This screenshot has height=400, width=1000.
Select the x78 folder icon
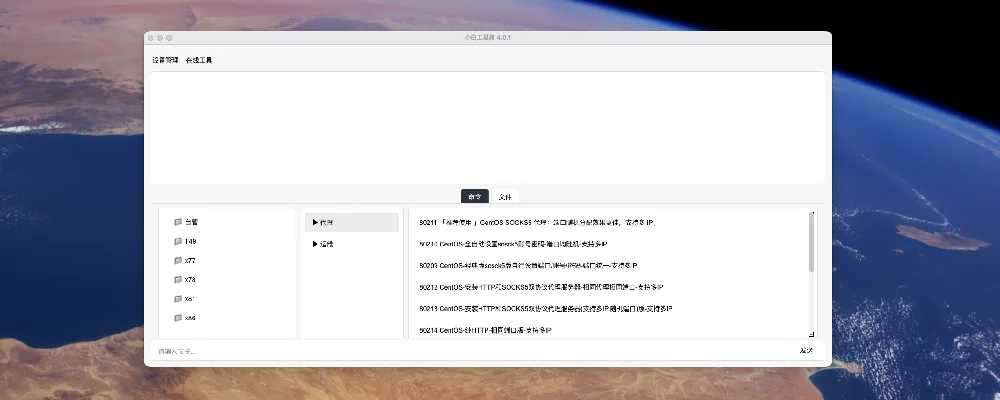coord(178,279)
